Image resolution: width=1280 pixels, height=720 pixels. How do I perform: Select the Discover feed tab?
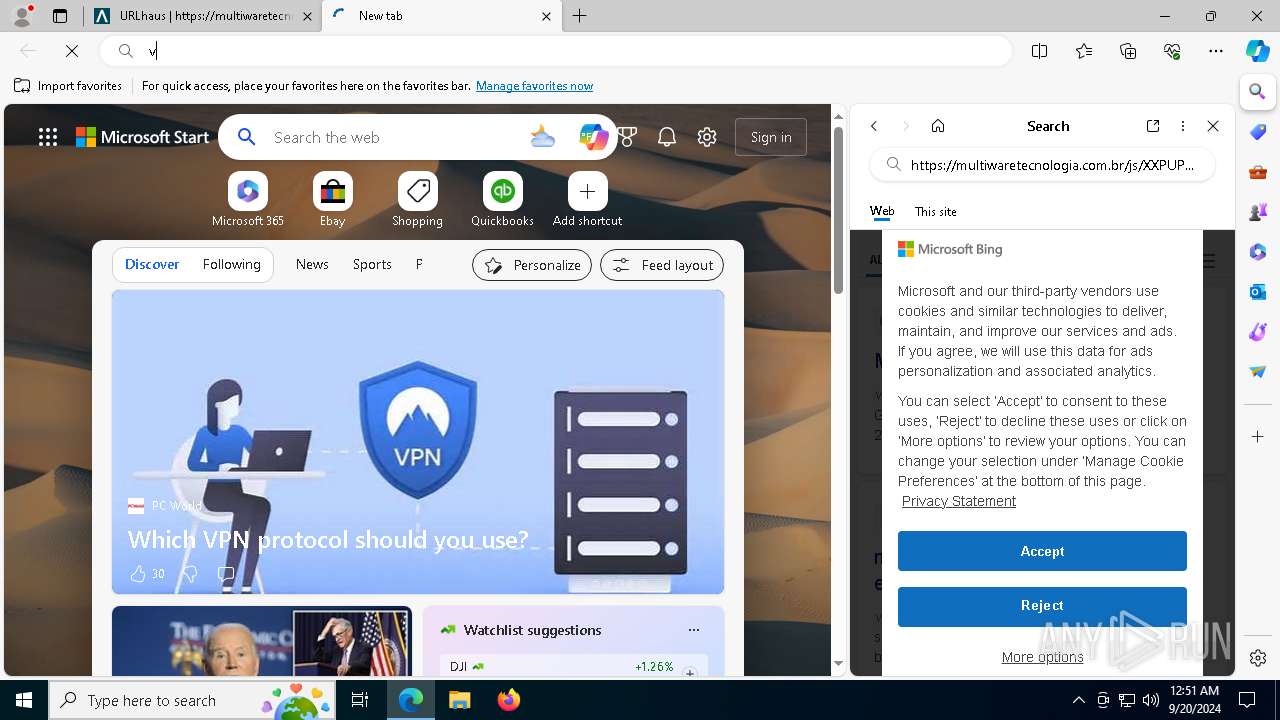152,264
